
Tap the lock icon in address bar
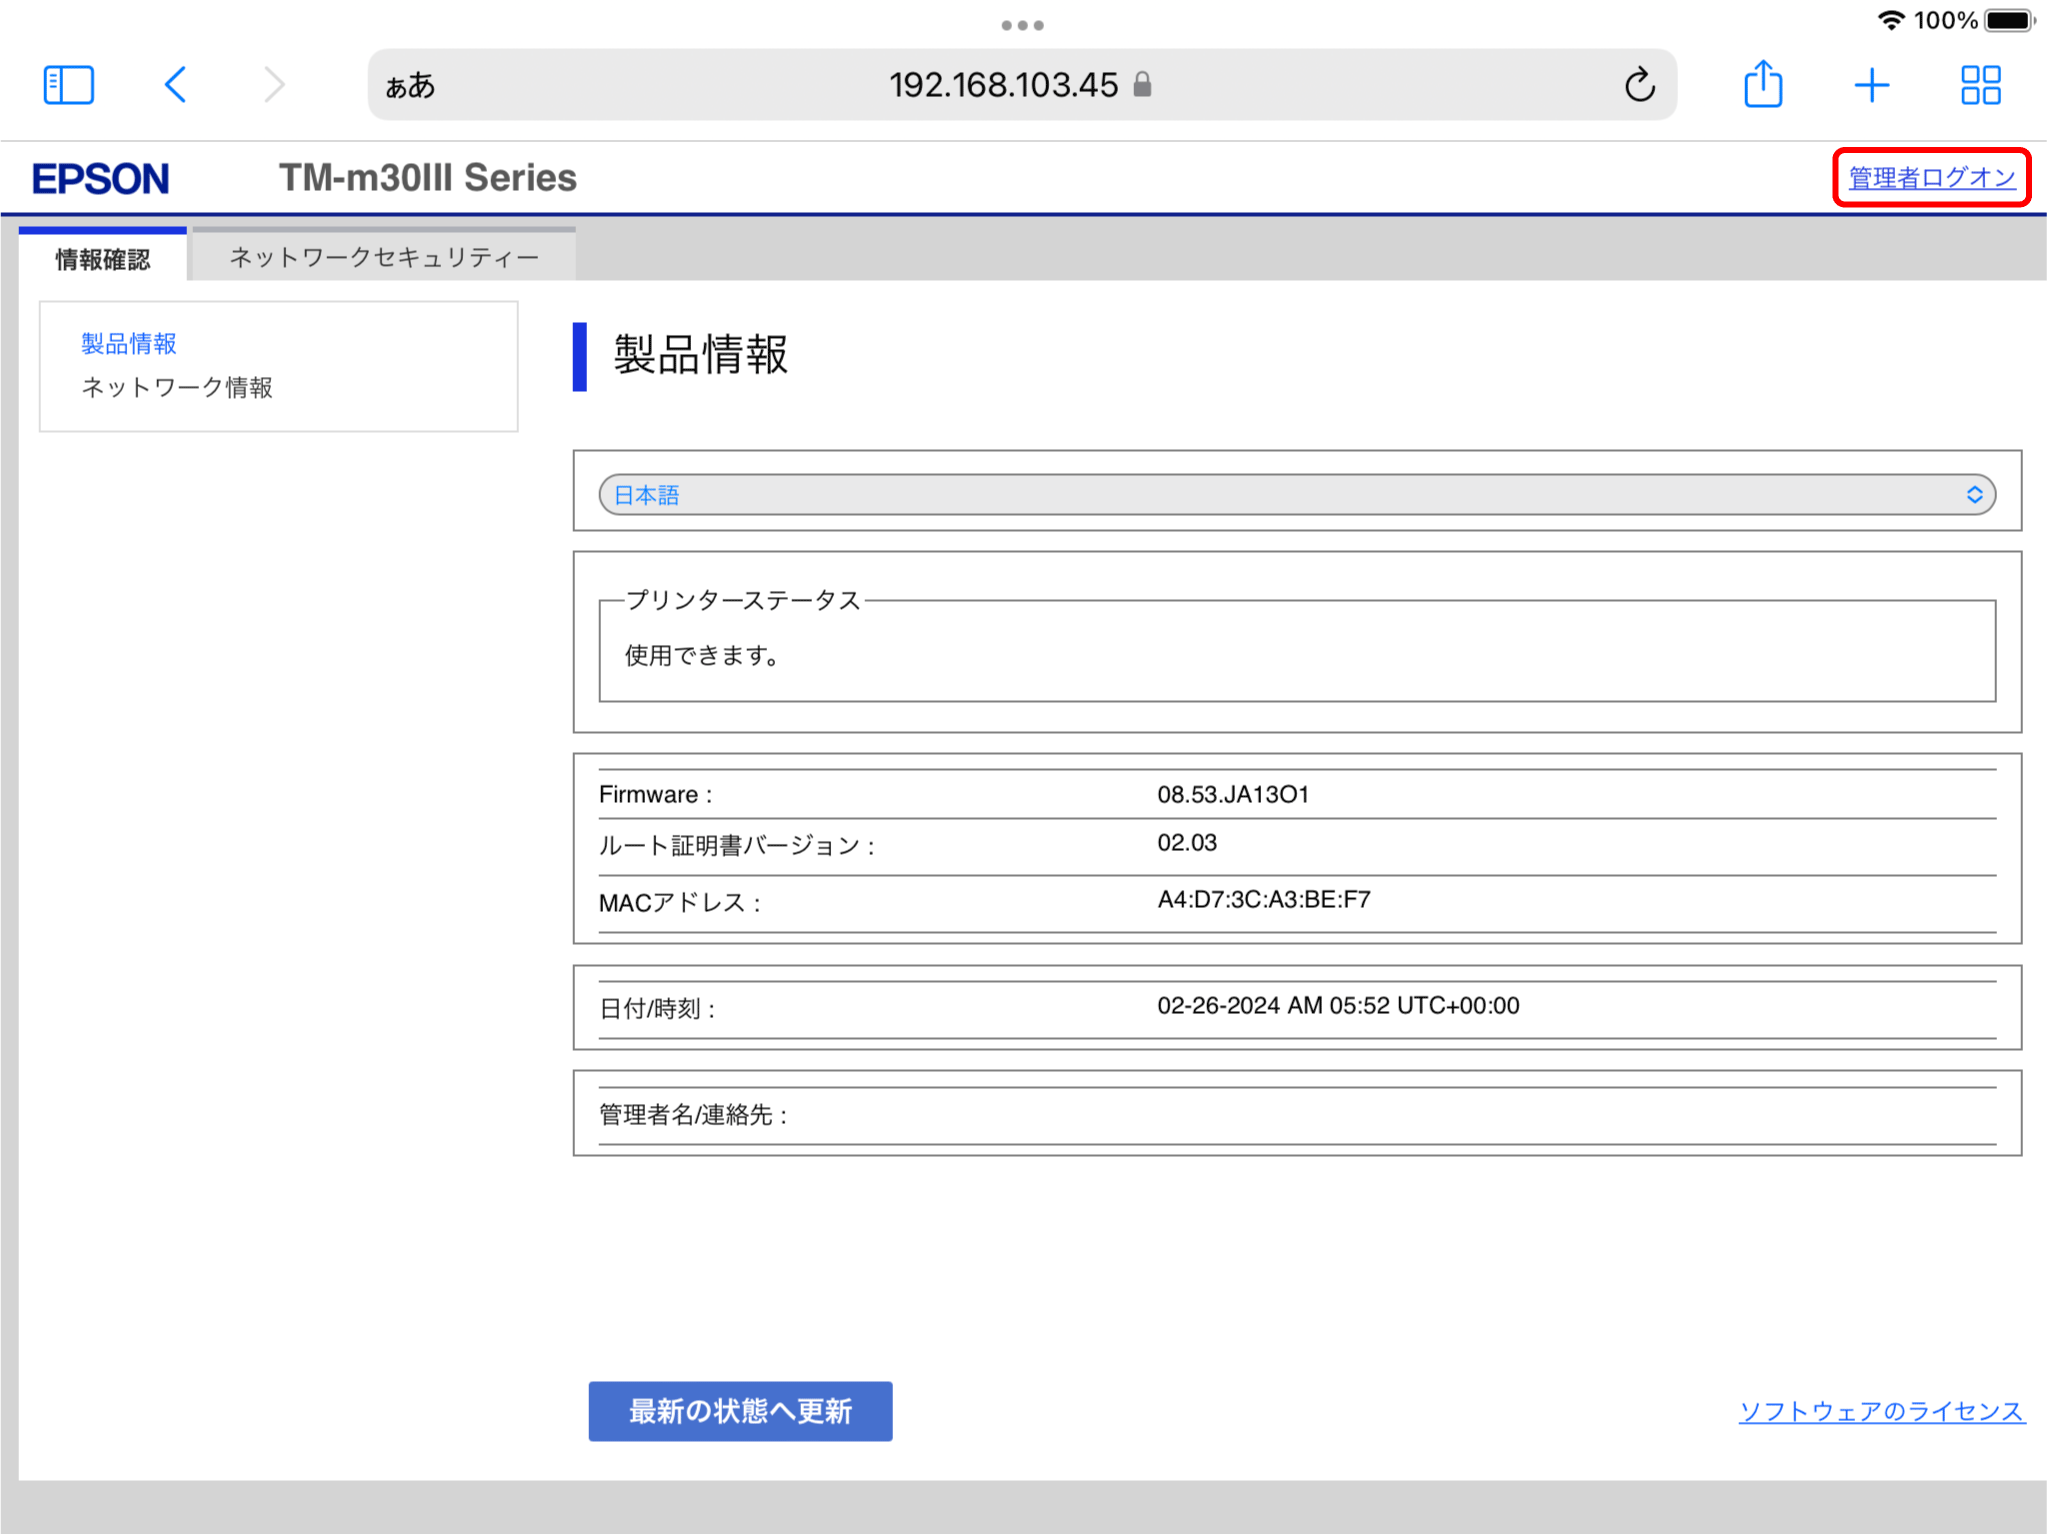tap(1143, 85)
